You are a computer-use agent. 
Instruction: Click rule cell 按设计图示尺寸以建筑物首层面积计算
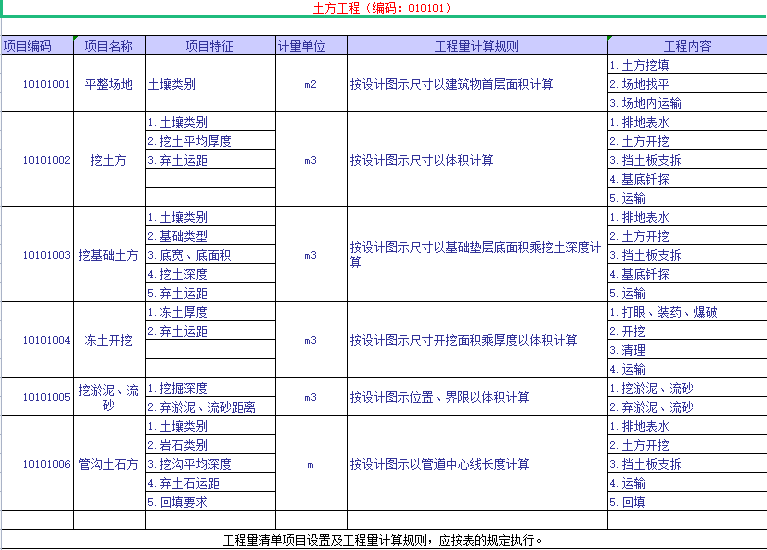[477, 84]
